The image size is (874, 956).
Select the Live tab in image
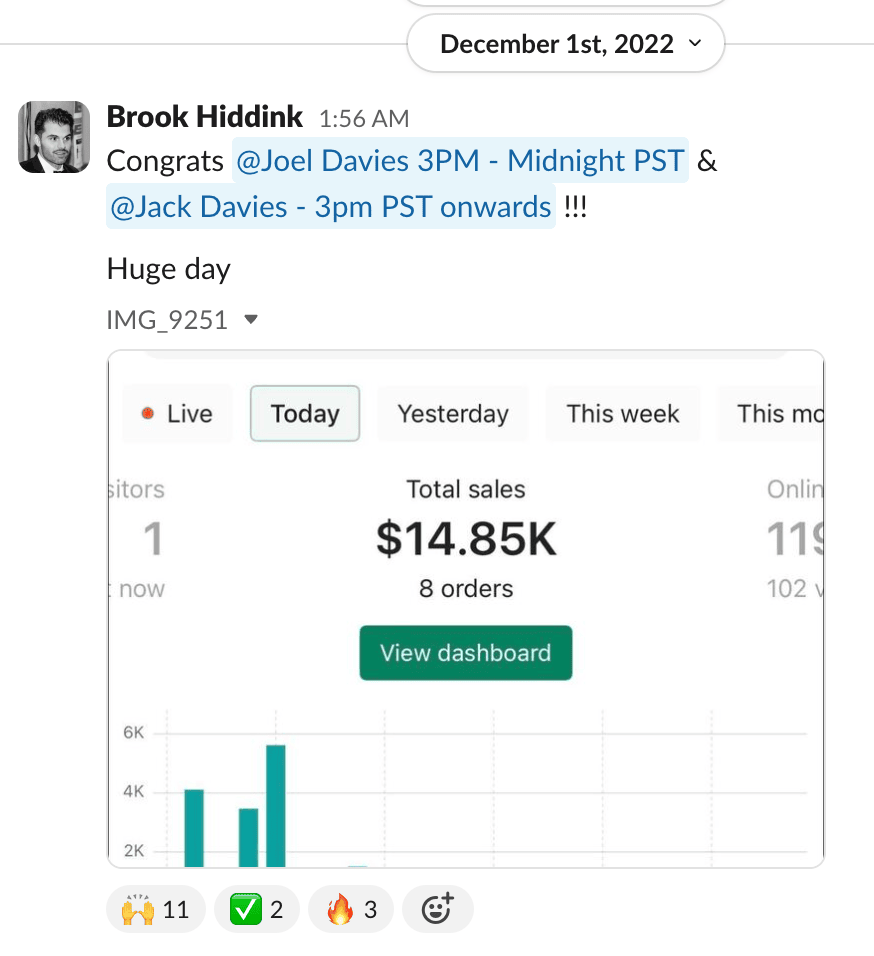[177, 414]
